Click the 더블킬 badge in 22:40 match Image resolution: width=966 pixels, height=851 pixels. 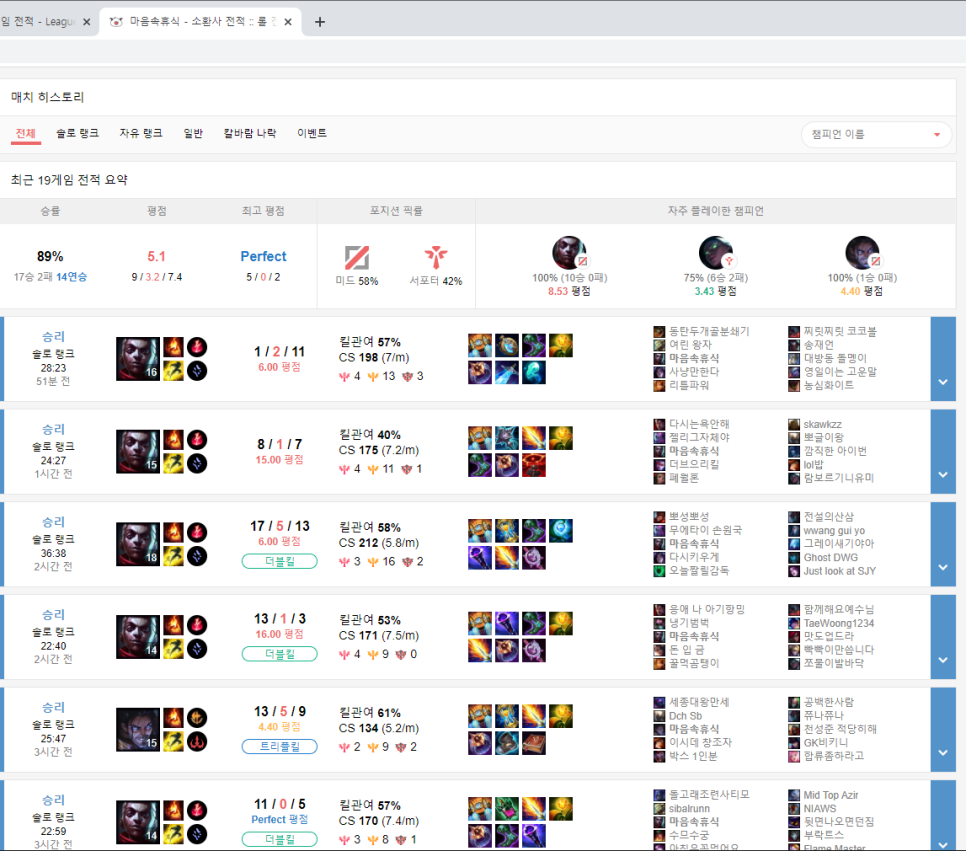point(280,654)
